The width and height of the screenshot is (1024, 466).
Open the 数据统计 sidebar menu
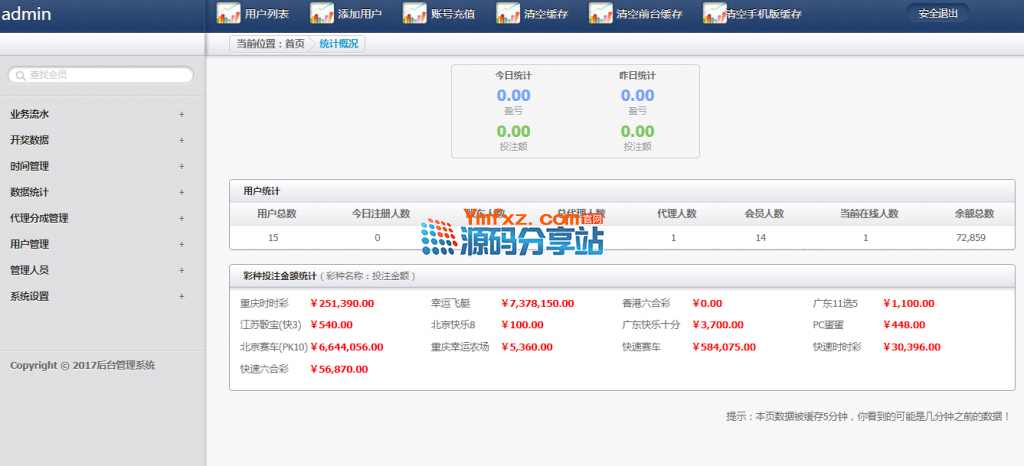click(x=30, y=192)
